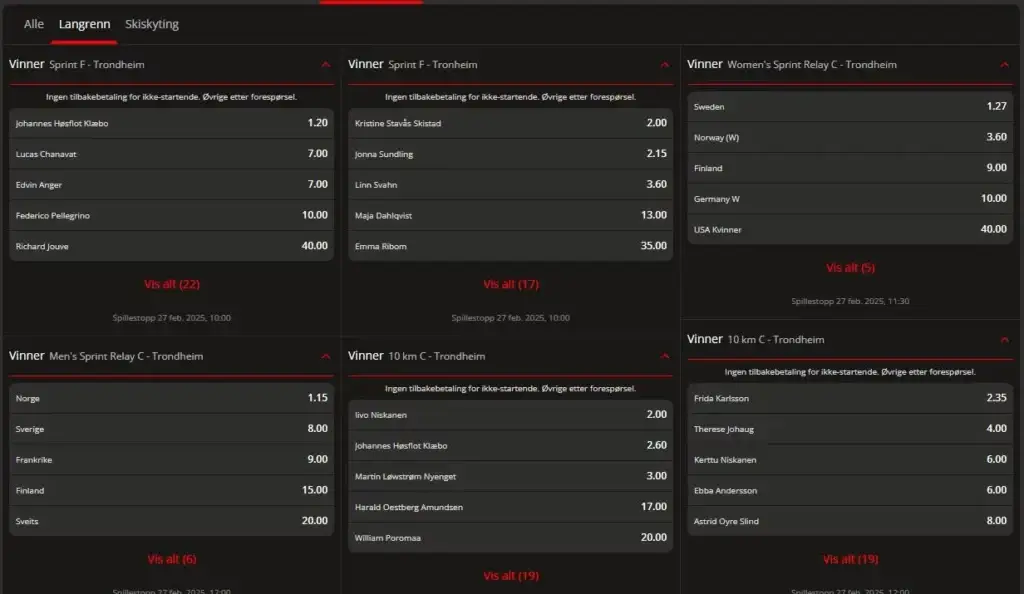Select Emma Ribom at 35.00
Viewport: 1024px width, 594px height.
tap(511, 246)
